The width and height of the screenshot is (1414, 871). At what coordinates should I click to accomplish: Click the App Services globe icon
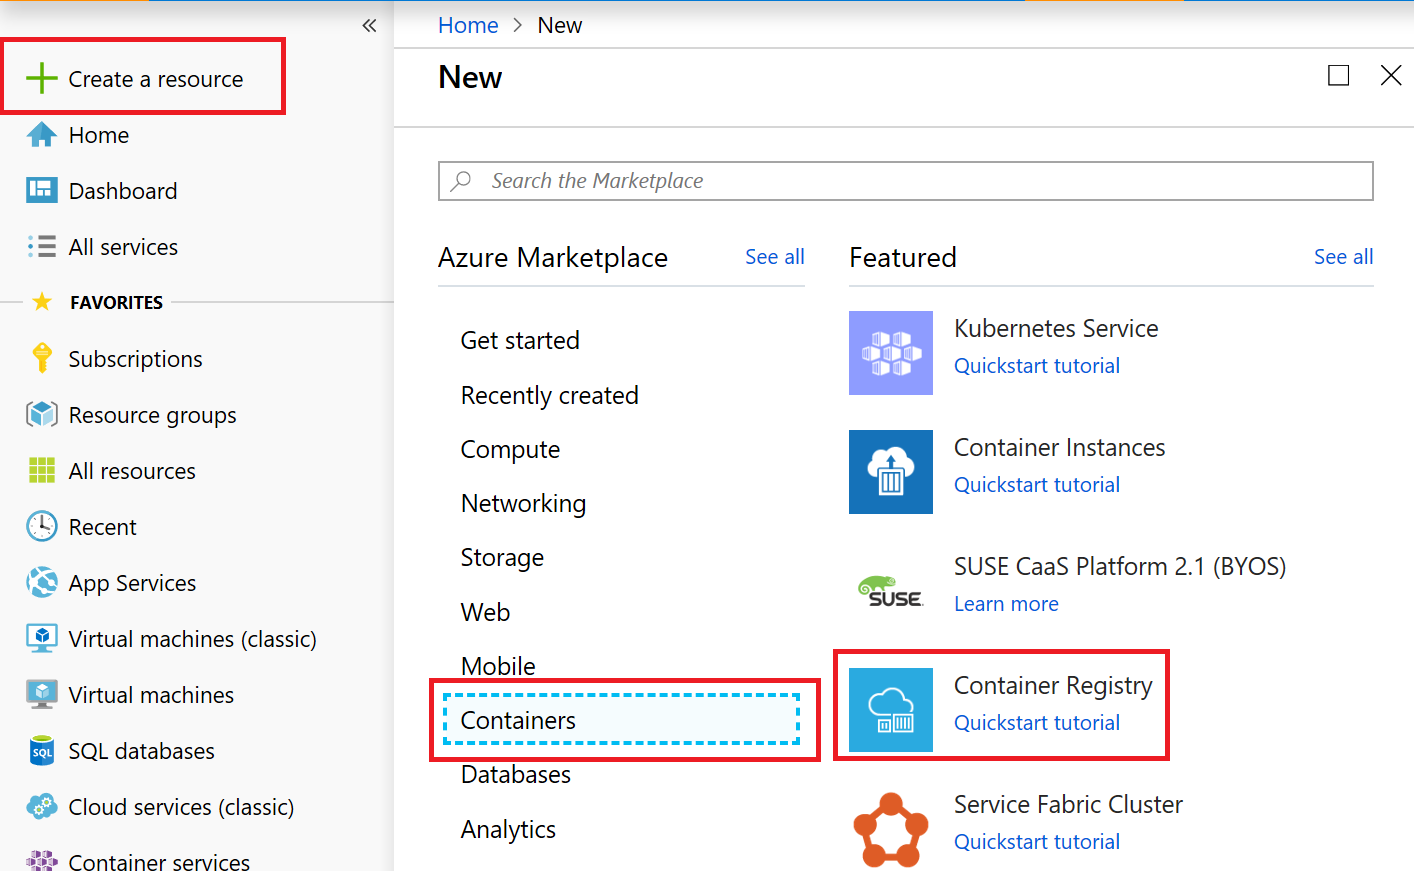pyautogui.click(x=42, y=582)
